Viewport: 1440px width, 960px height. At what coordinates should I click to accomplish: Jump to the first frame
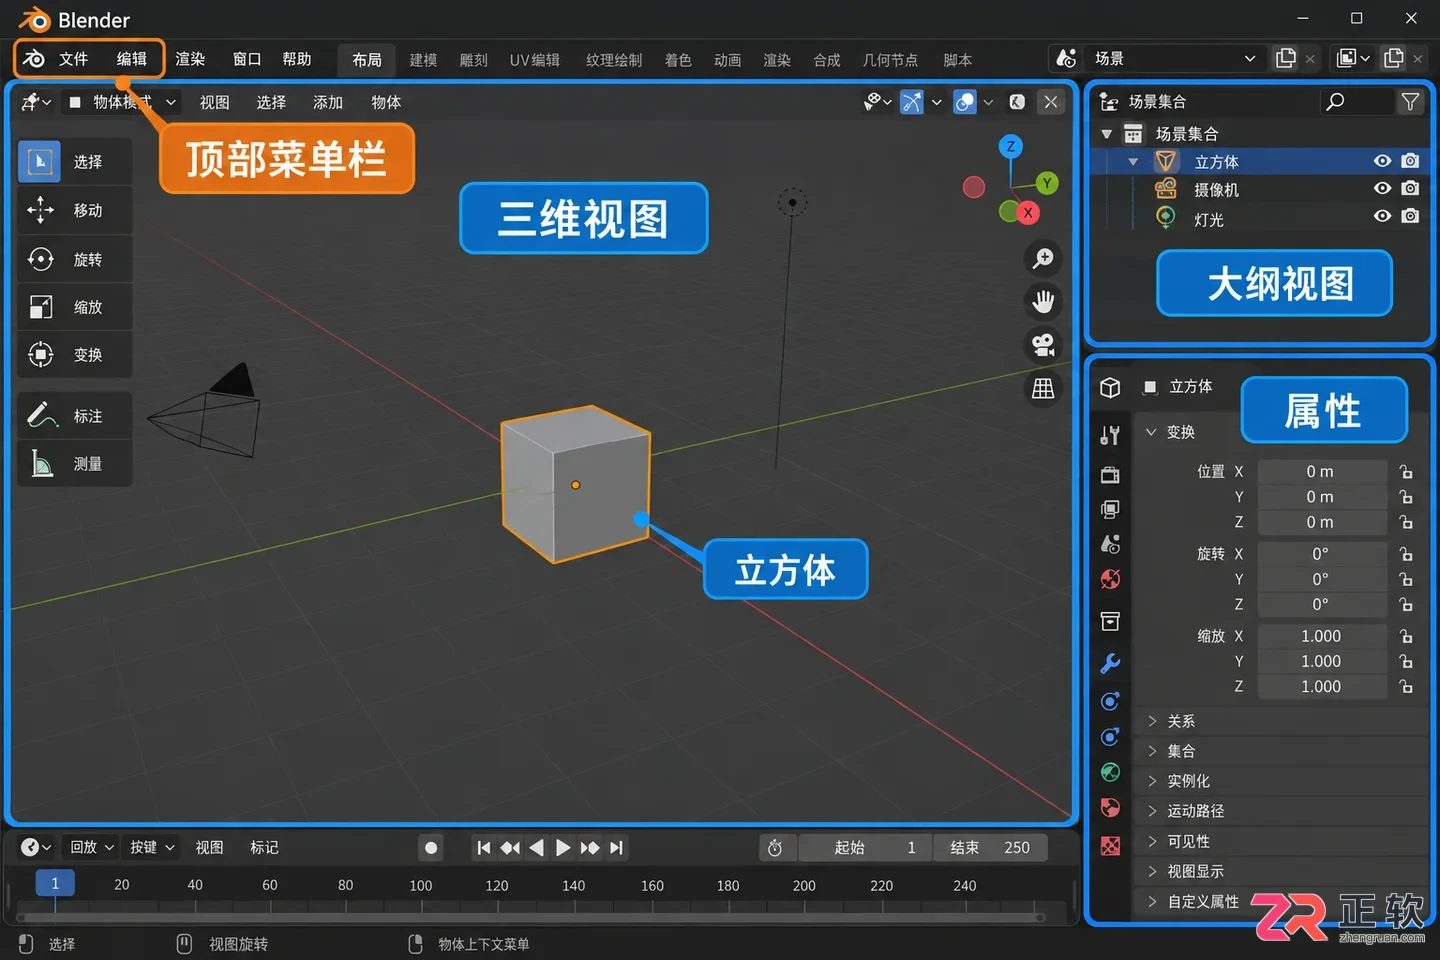pyautogui.click(x=484, y=848)
